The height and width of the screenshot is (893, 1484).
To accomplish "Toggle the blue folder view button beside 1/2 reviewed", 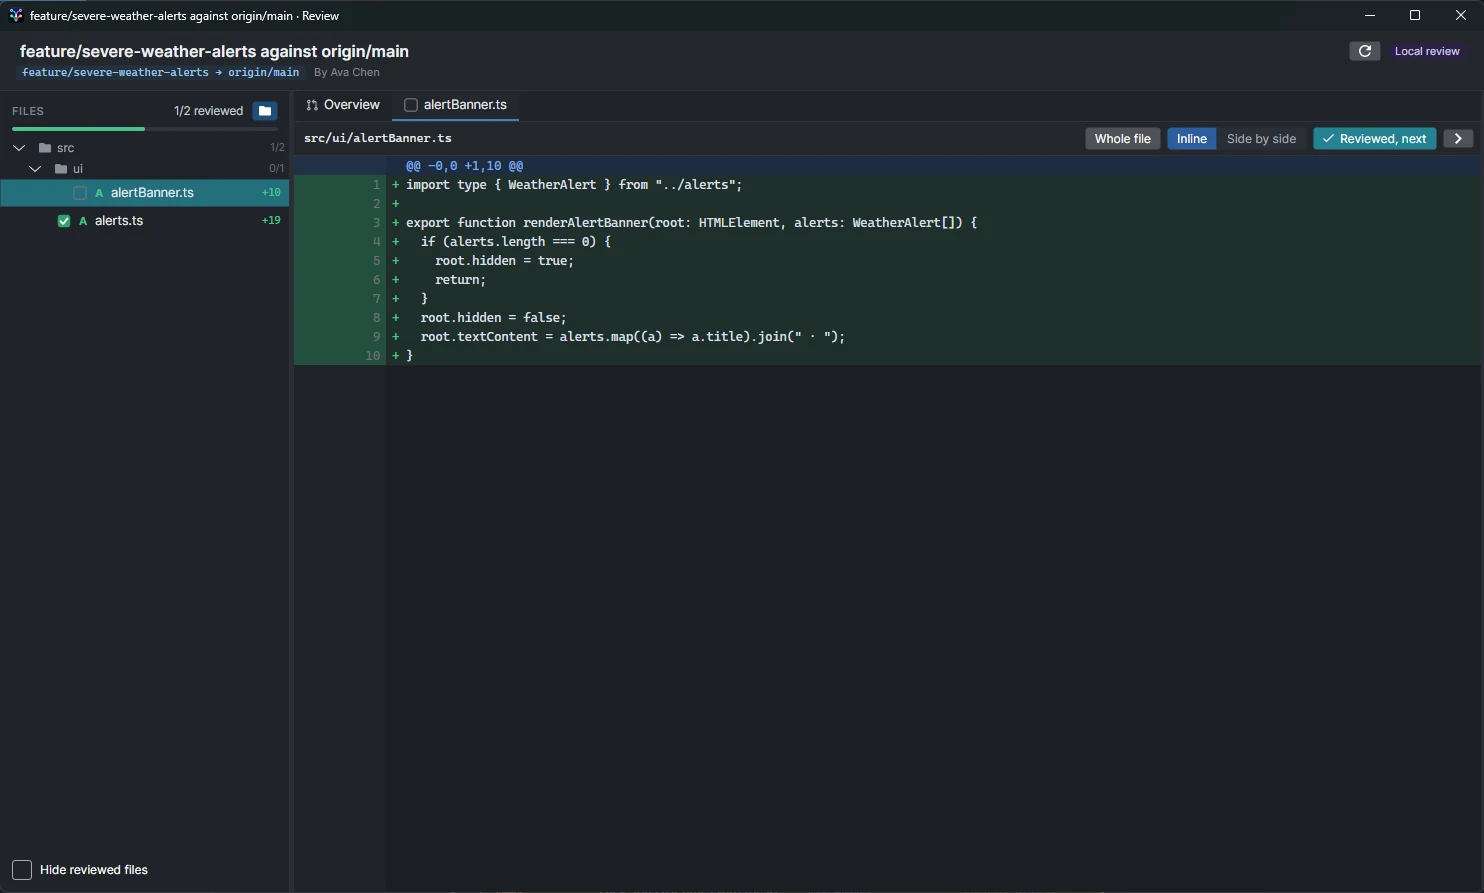I will (x=265, y=111).
